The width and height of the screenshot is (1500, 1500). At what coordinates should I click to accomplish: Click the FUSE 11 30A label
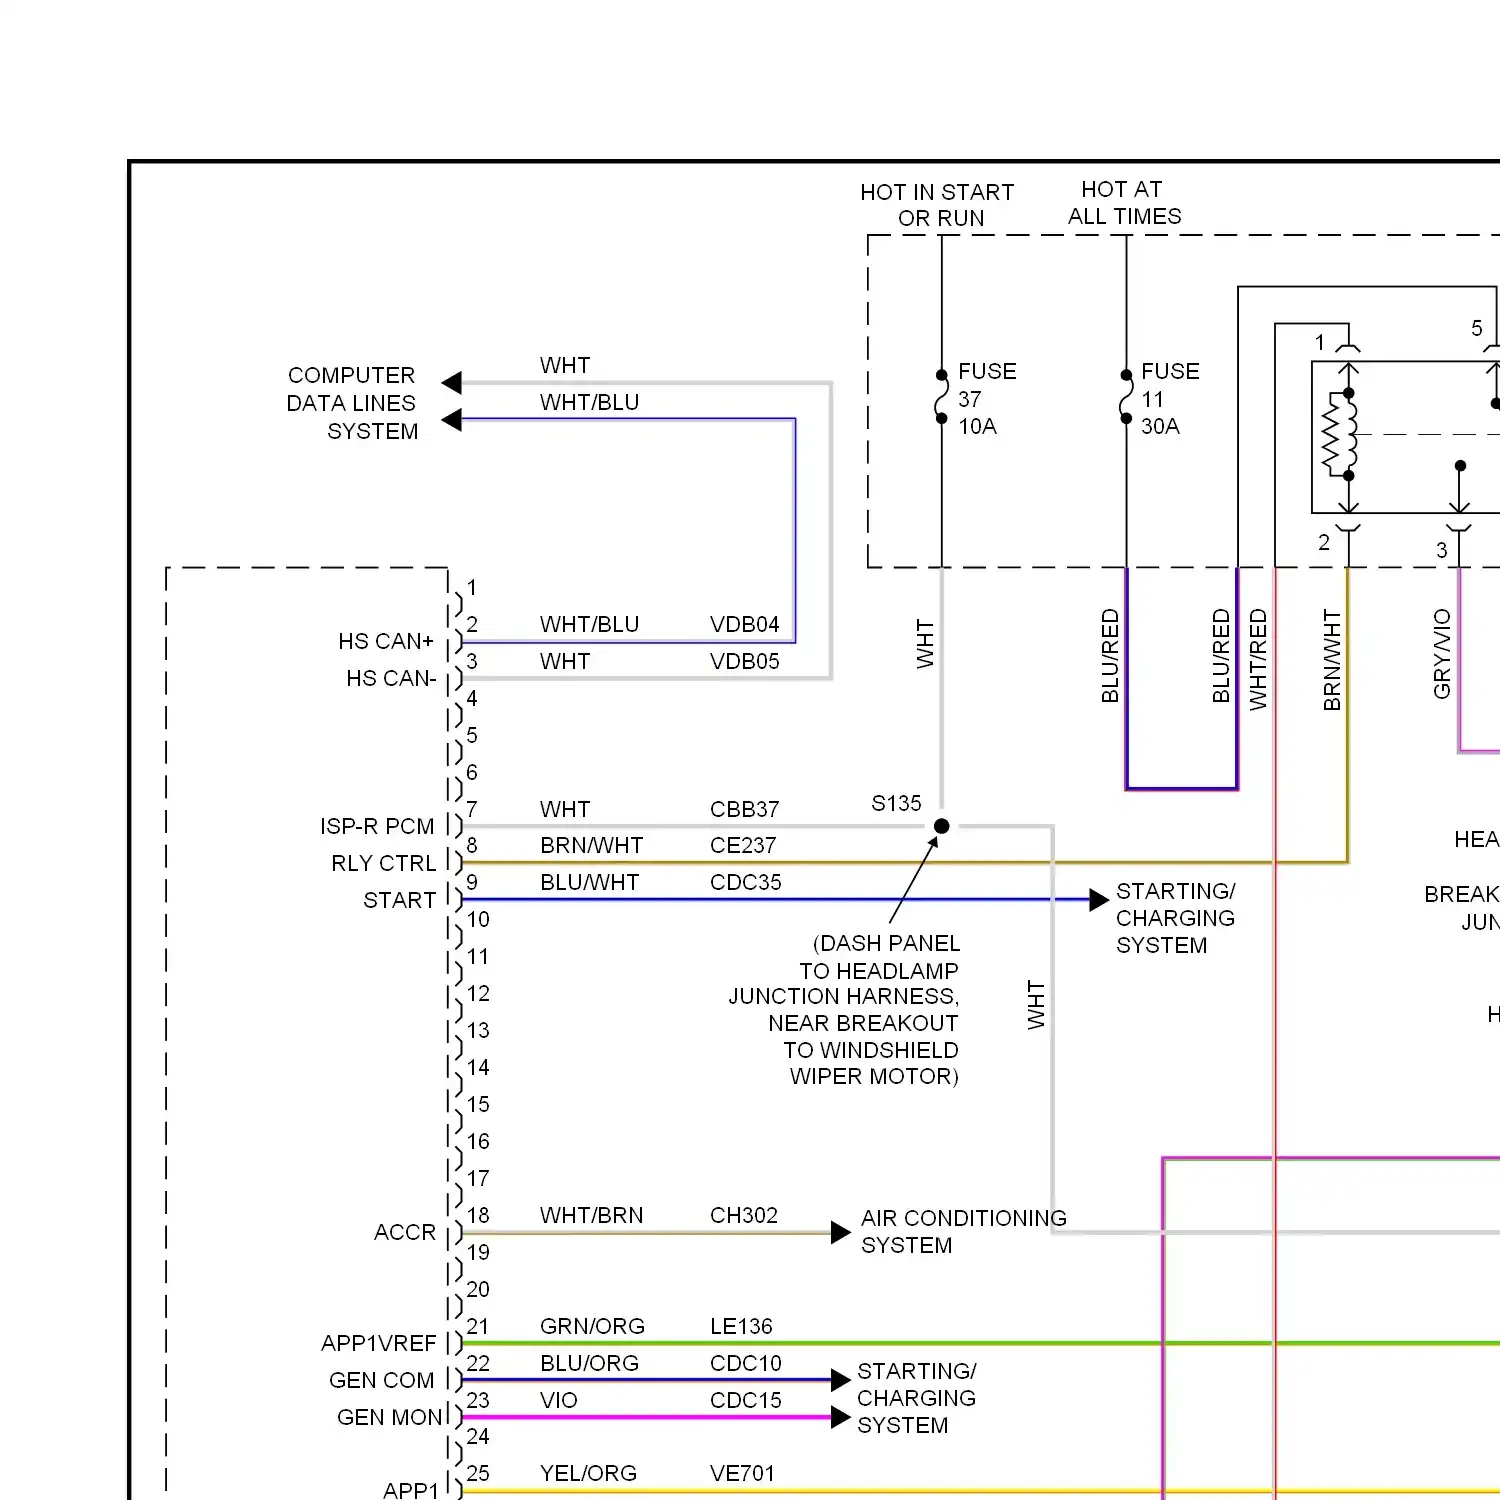tap(1170, 399)
